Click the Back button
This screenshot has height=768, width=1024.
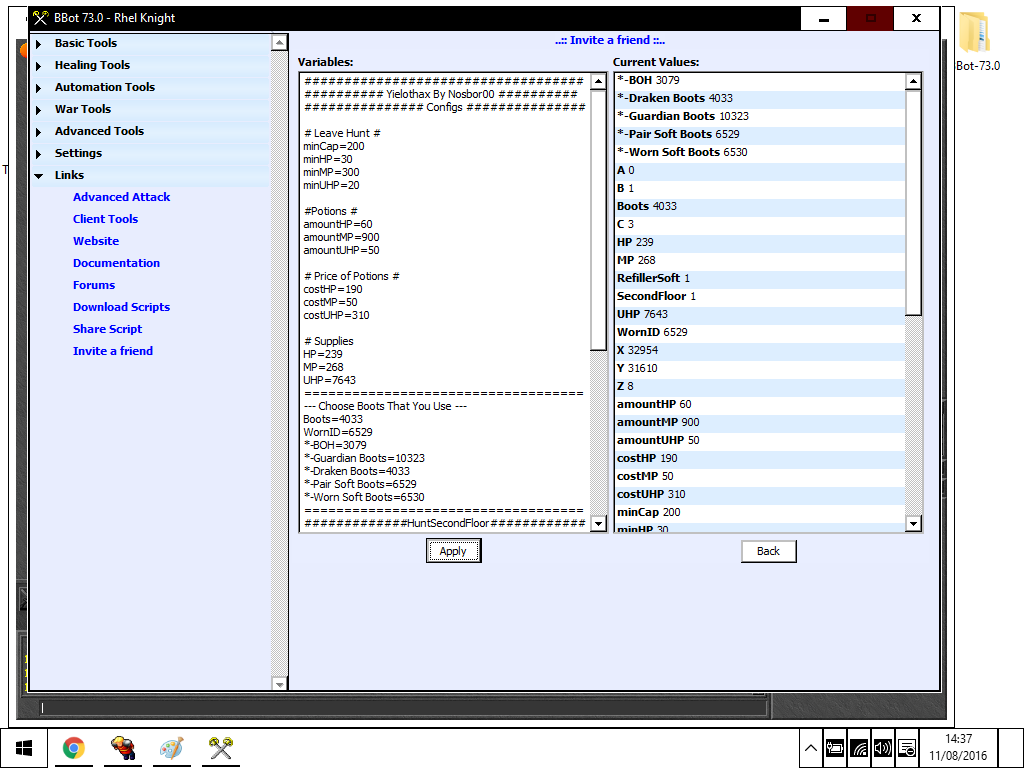click(x=768, y=551)
